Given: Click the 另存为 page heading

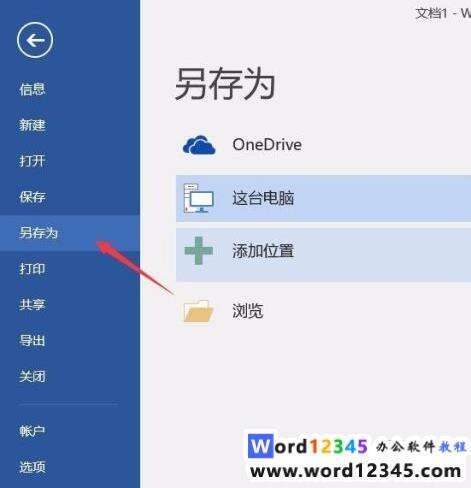Looking at the screenshot, I should click(x=225, y=83).
